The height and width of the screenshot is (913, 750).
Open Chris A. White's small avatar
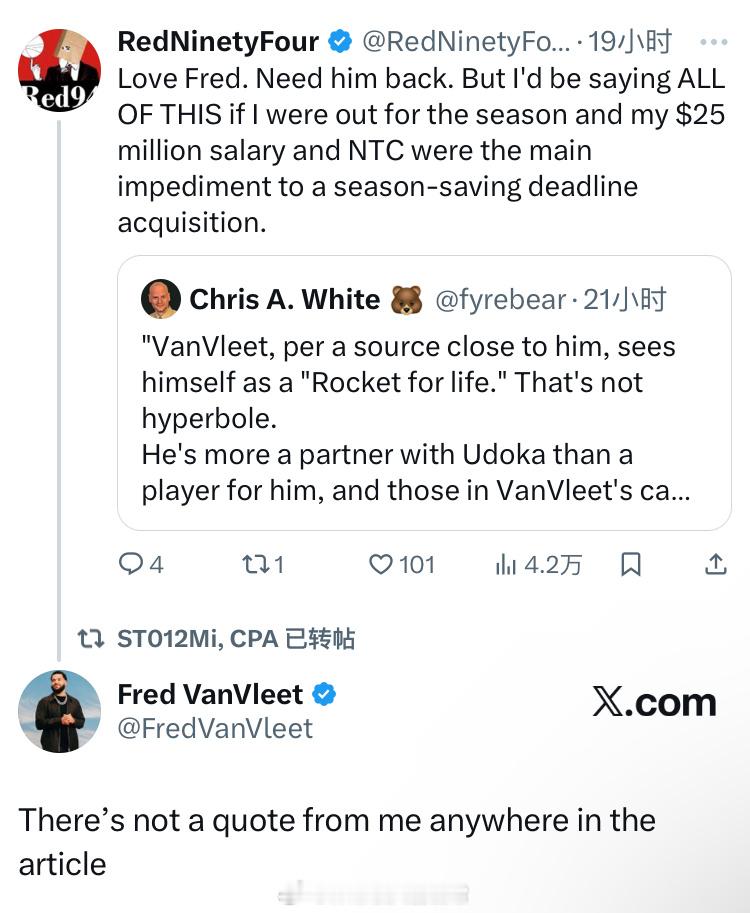tap(161, 299)
